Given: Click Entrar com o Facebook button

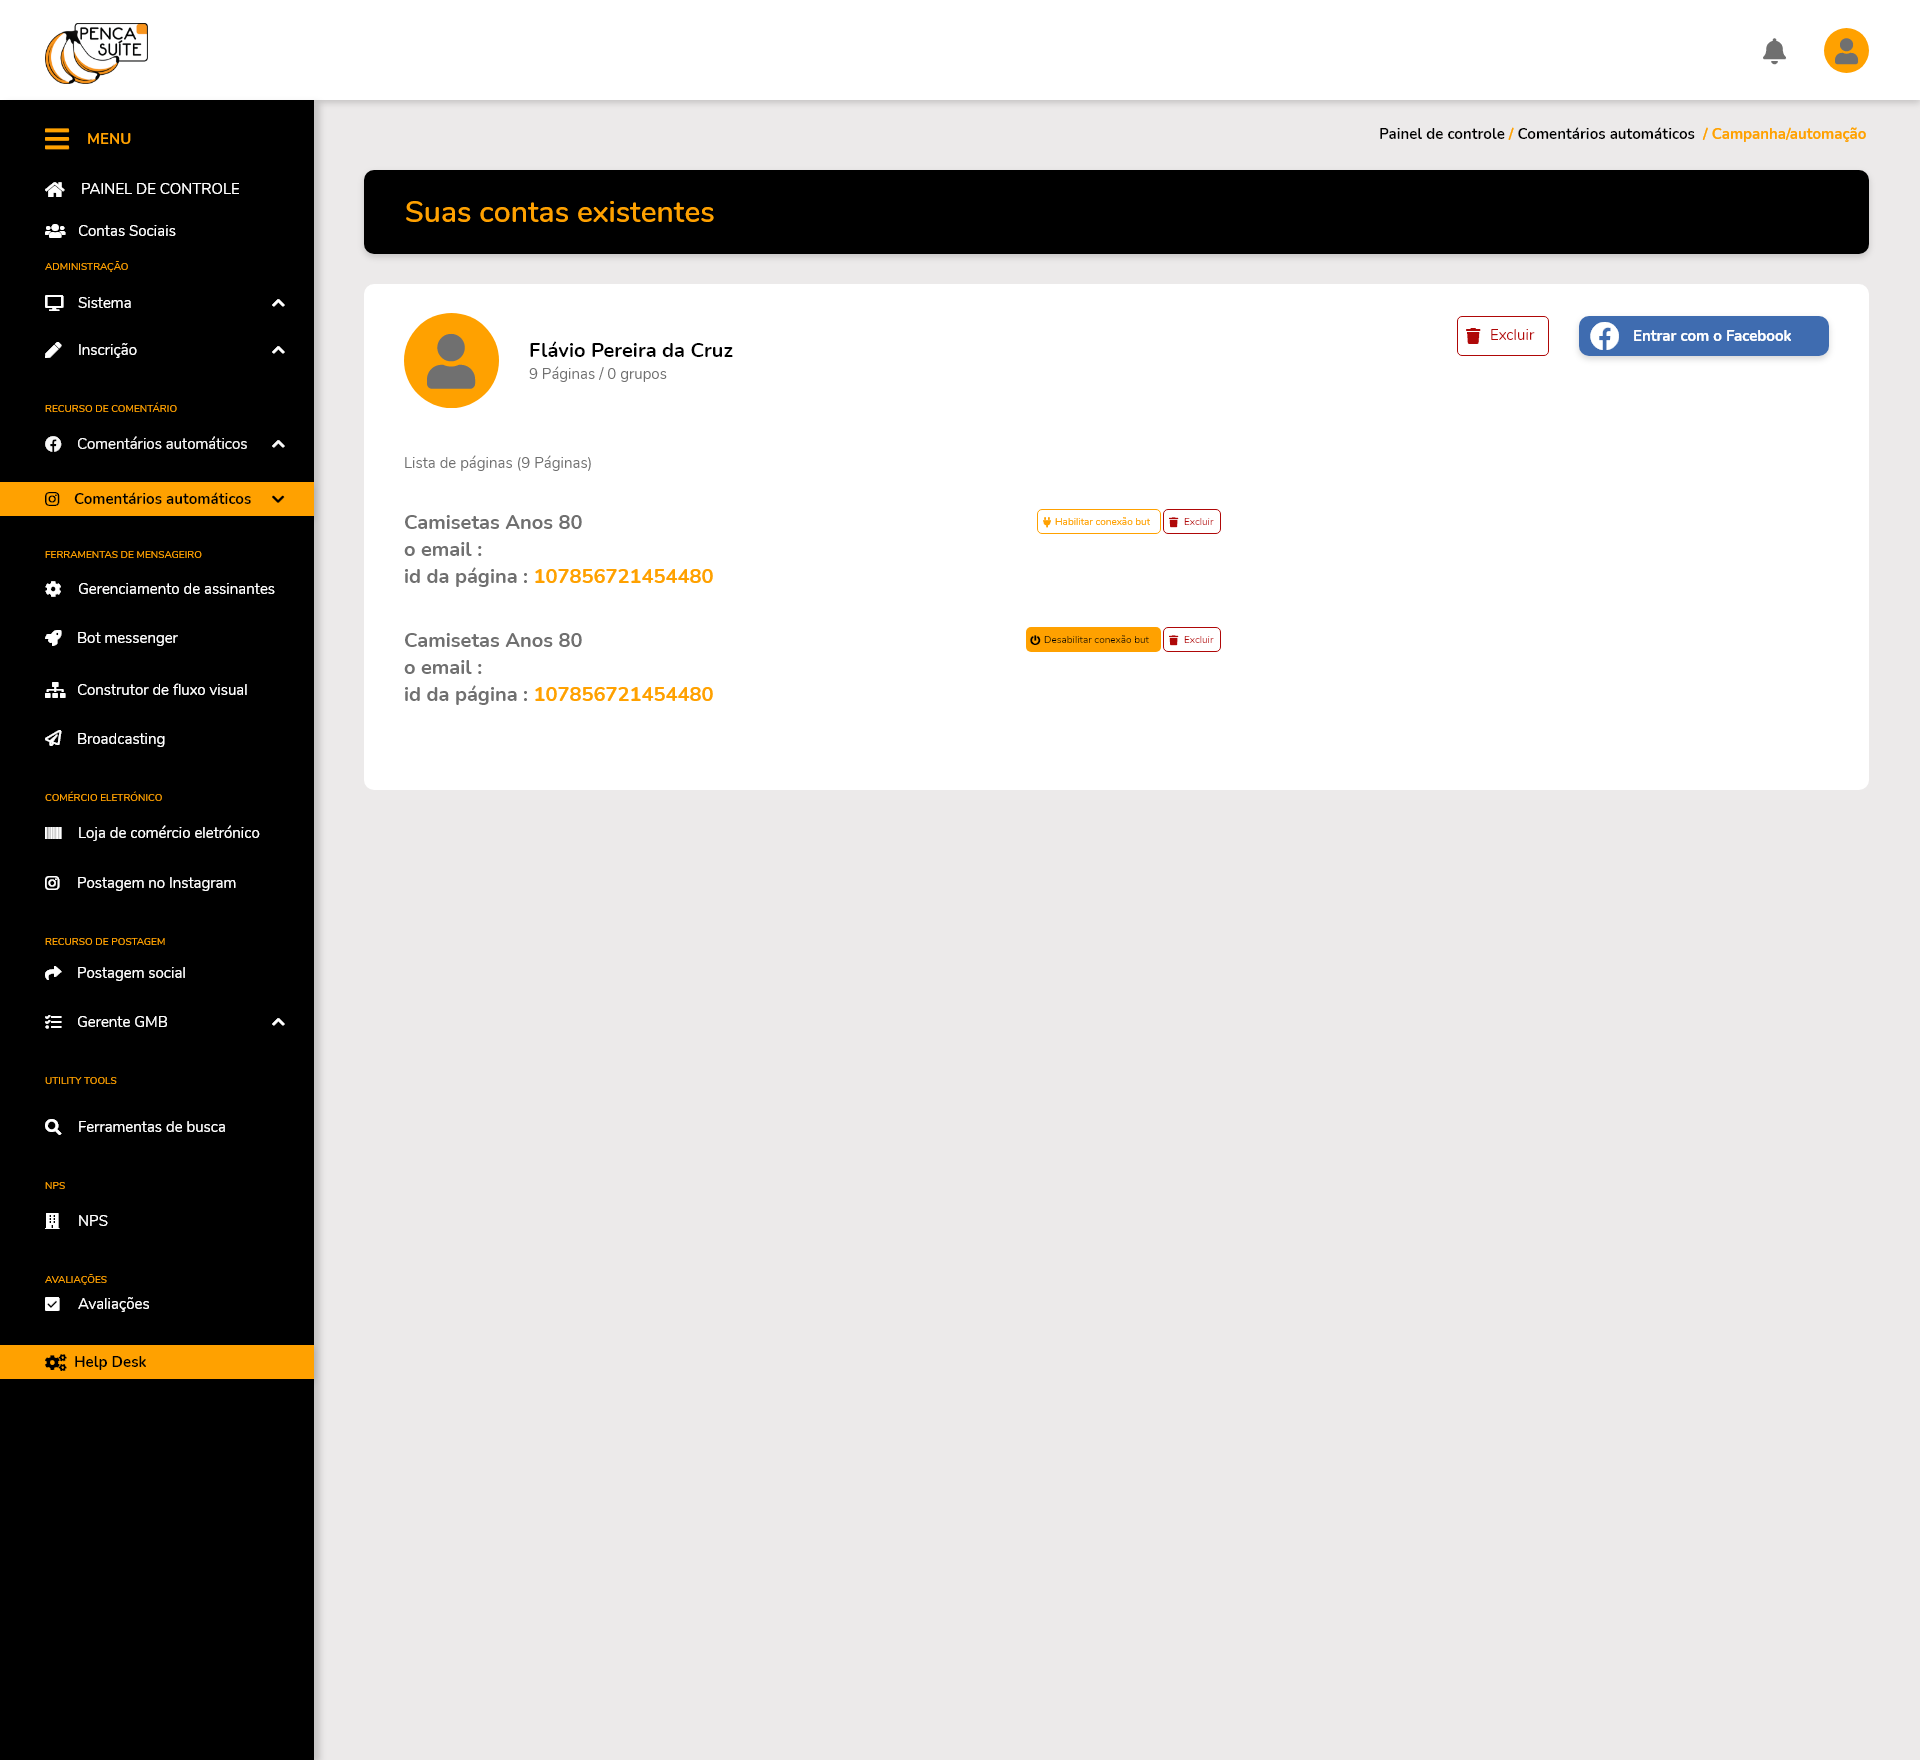Looking at the screenshot, I should coord(1703,336).
